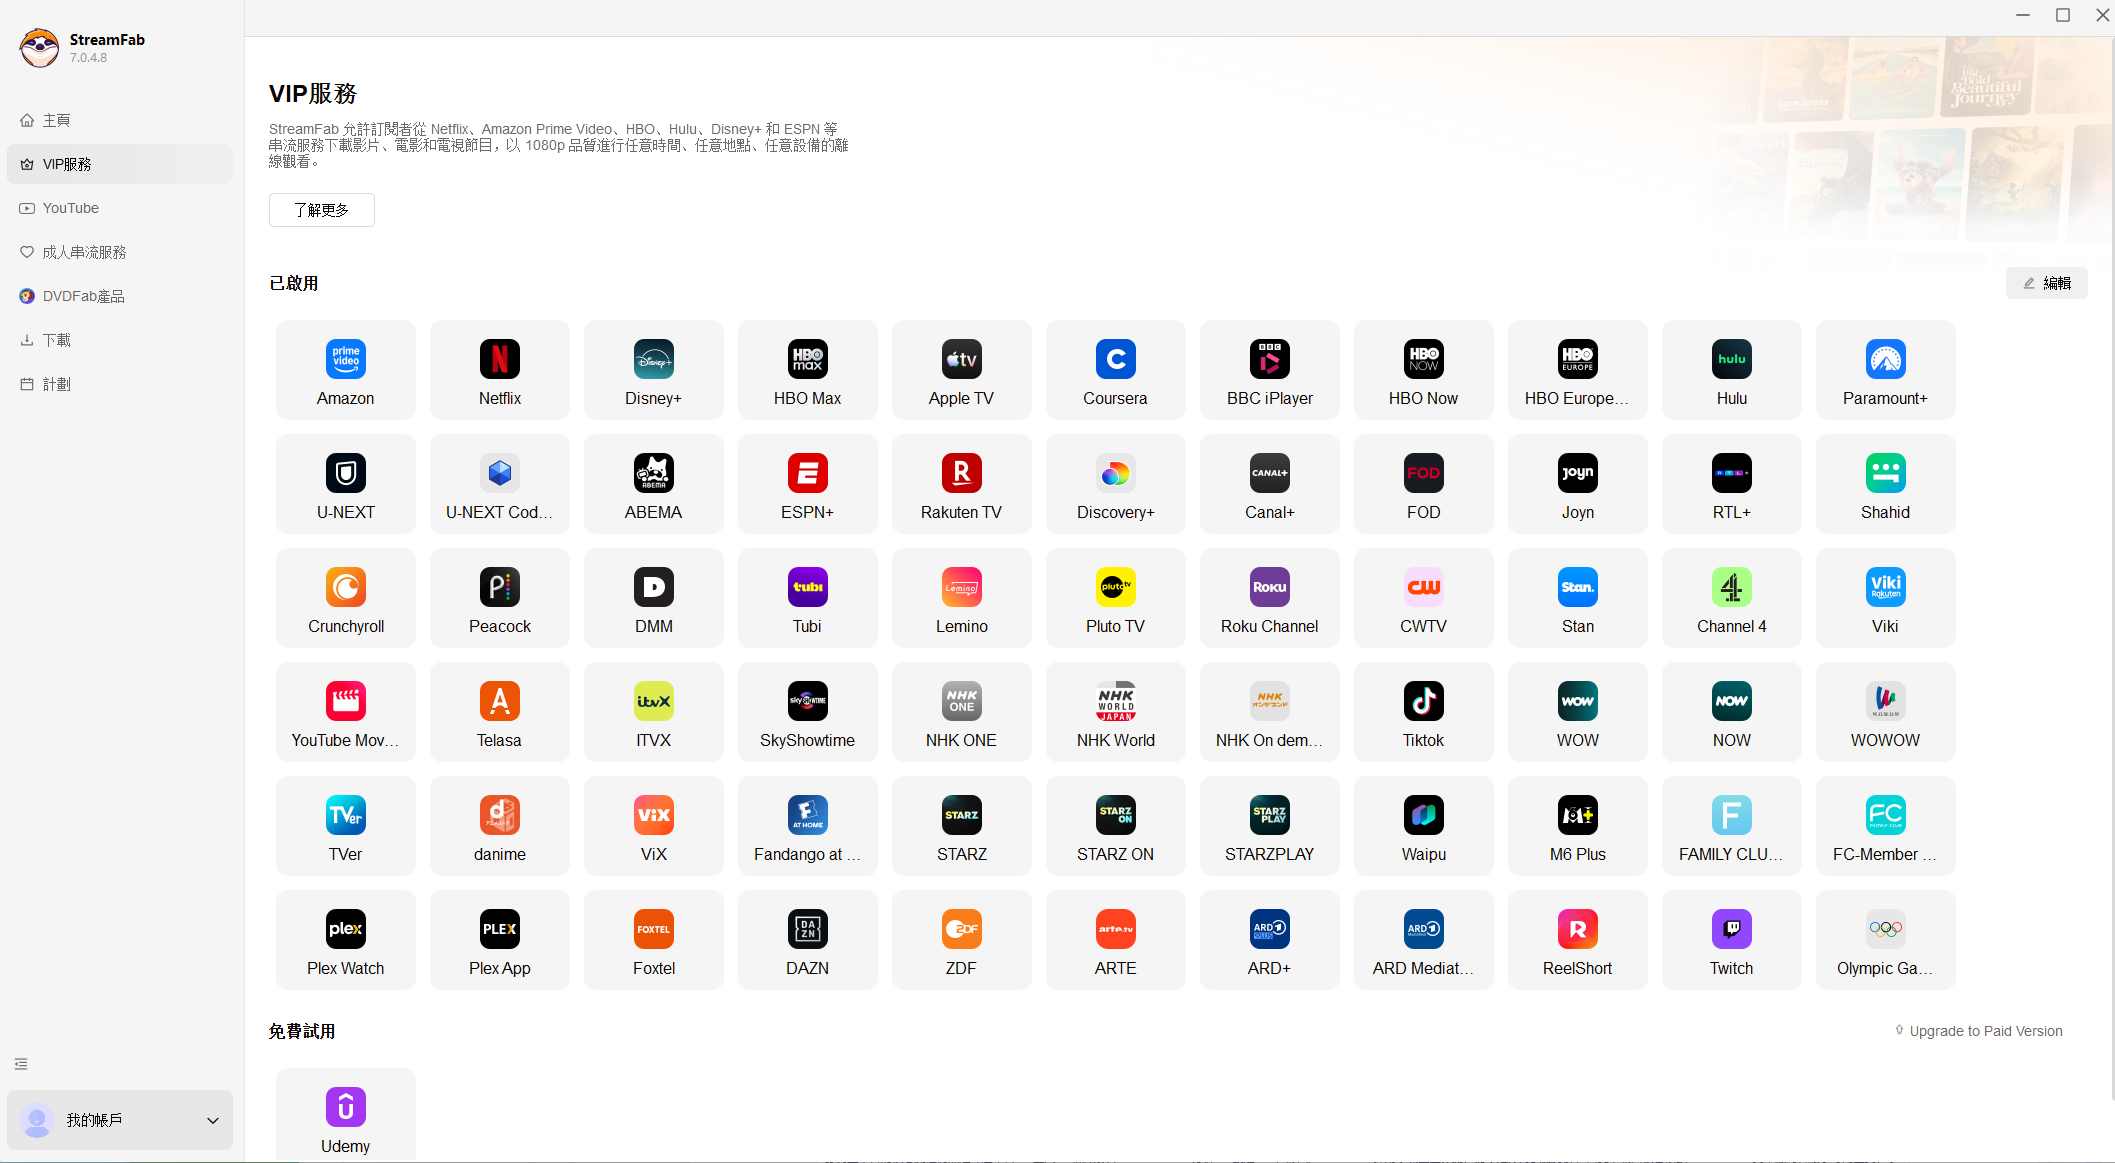Open DVDFab產品 in the sidebar
Viewport: 2115px width, 1163px height.
[x=120, y=296]
